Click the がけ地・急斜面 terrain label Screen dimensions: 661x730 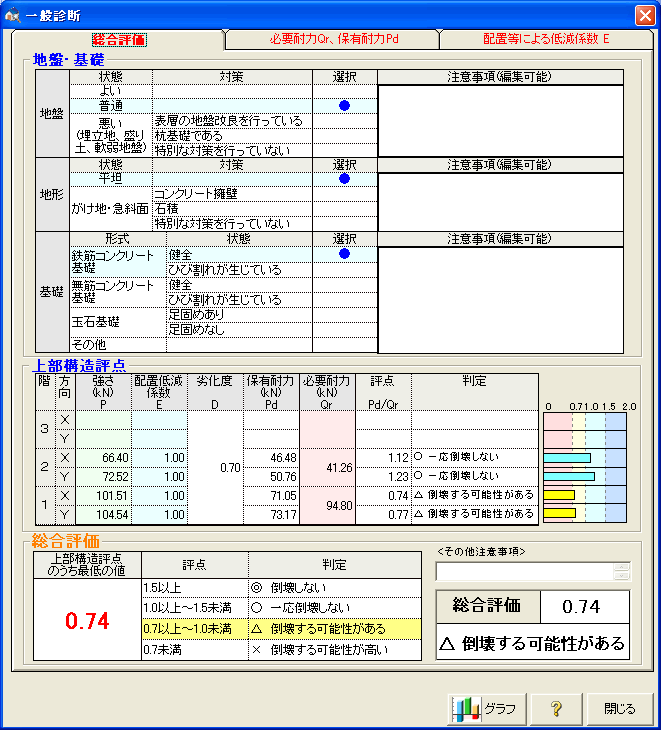click(x=110, y=209)
